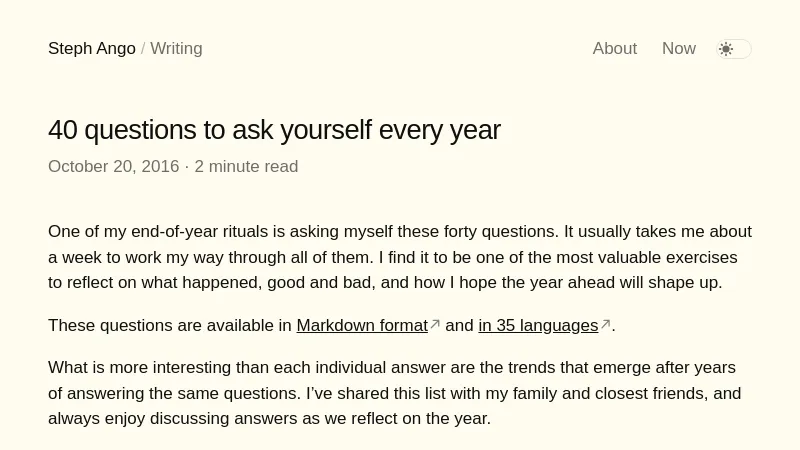Screen dimensions: 800x450
Task: Click the article title heading
Action: tap(274, 130)
